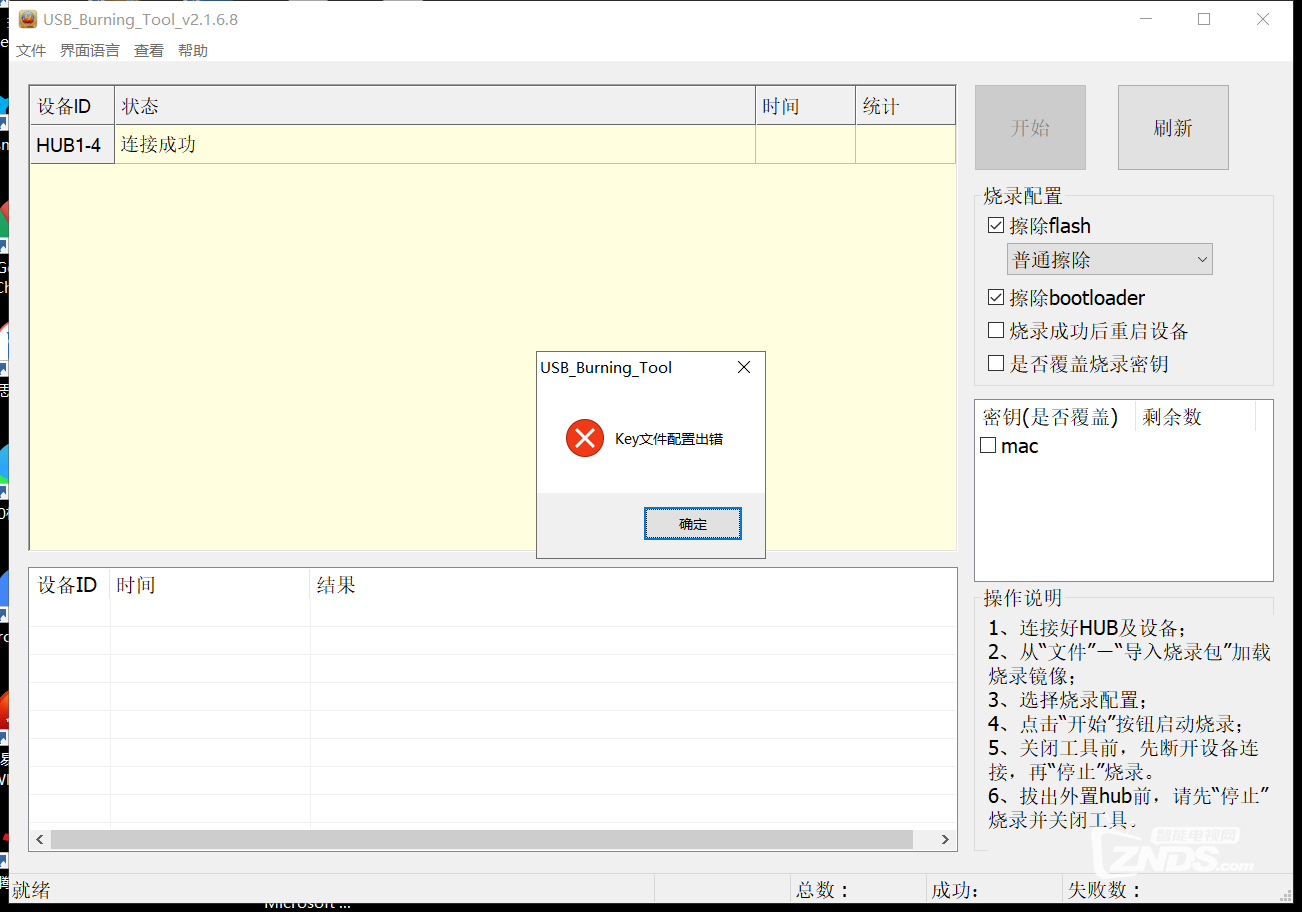Enable 烧录成功后重启设备 checkbox
The width and height of the screenshot is (1302, 912).
coord(996,330)
